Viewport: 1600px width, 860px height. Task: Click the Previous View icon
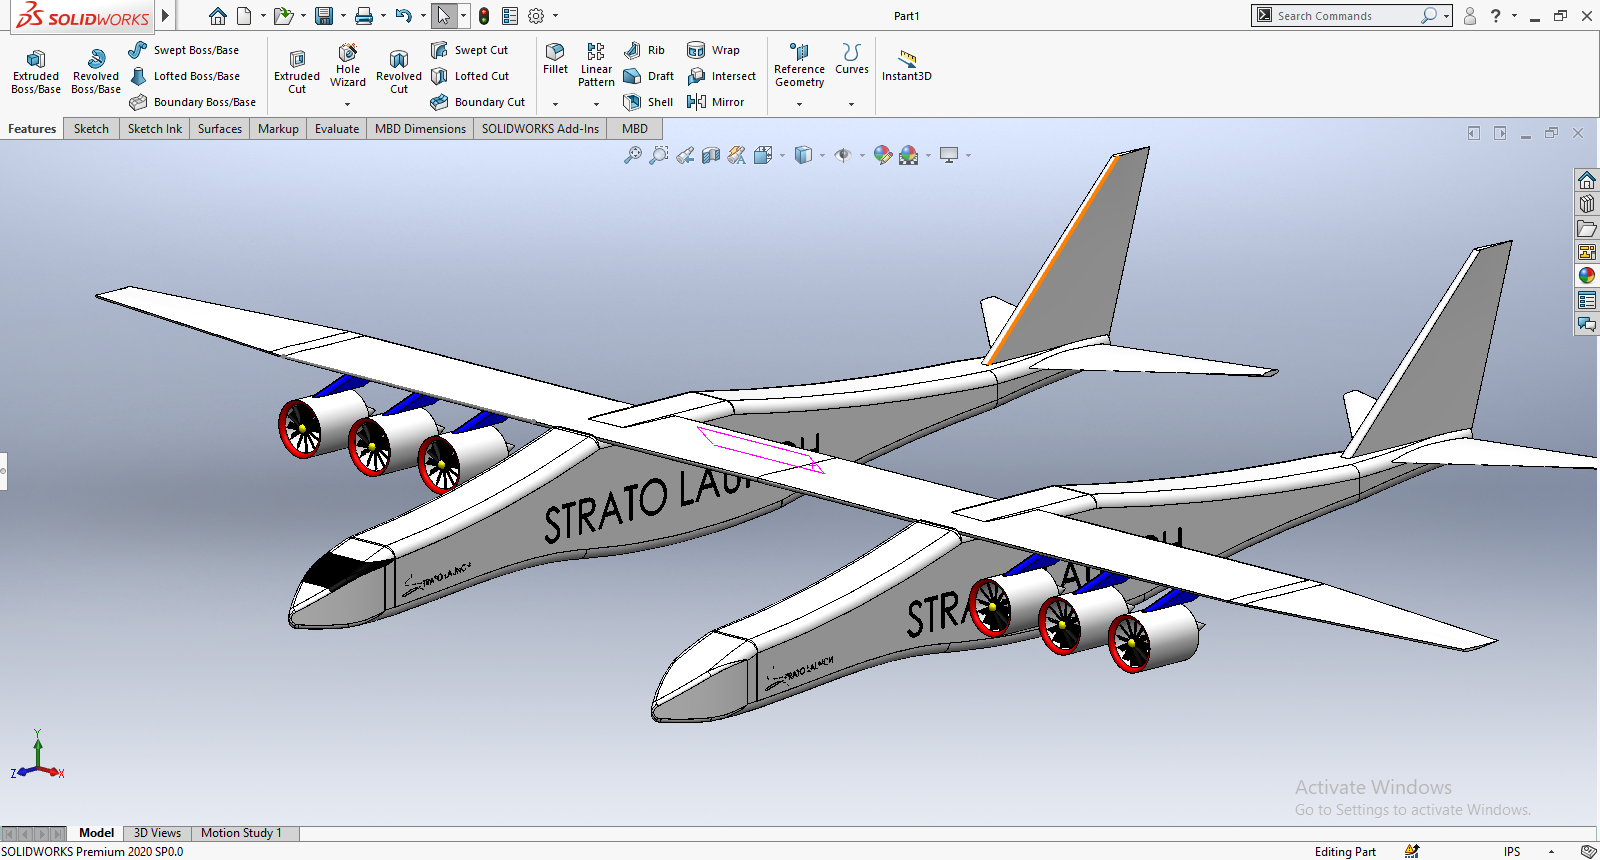685,155
